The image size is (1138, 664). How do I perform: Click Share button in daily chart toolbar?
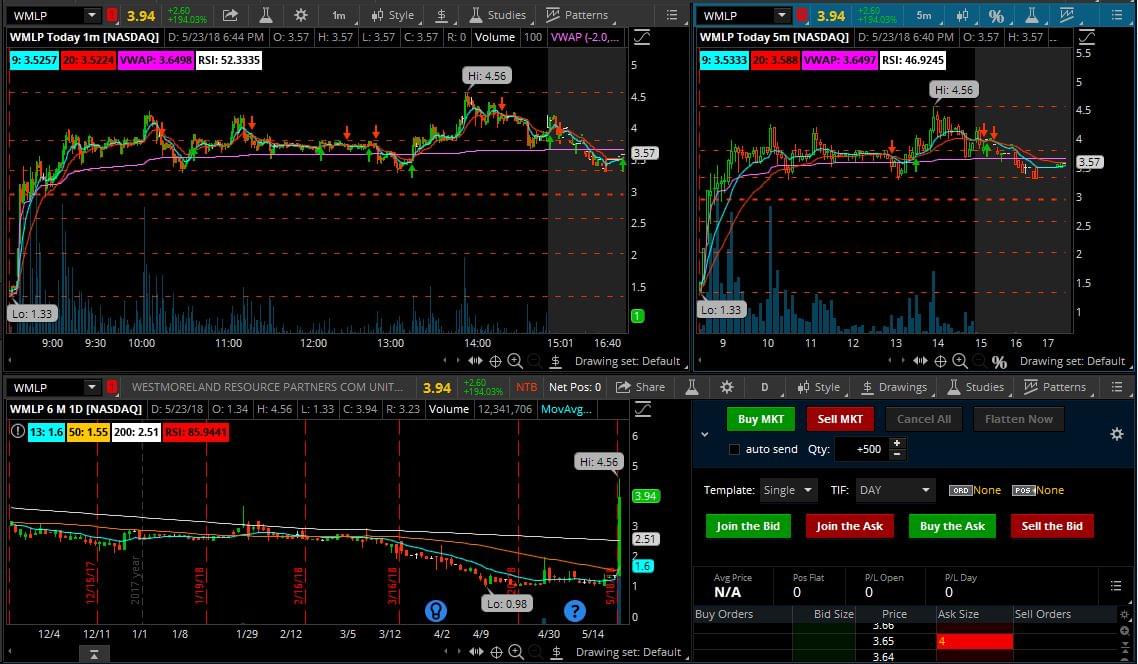pos(641,387)
